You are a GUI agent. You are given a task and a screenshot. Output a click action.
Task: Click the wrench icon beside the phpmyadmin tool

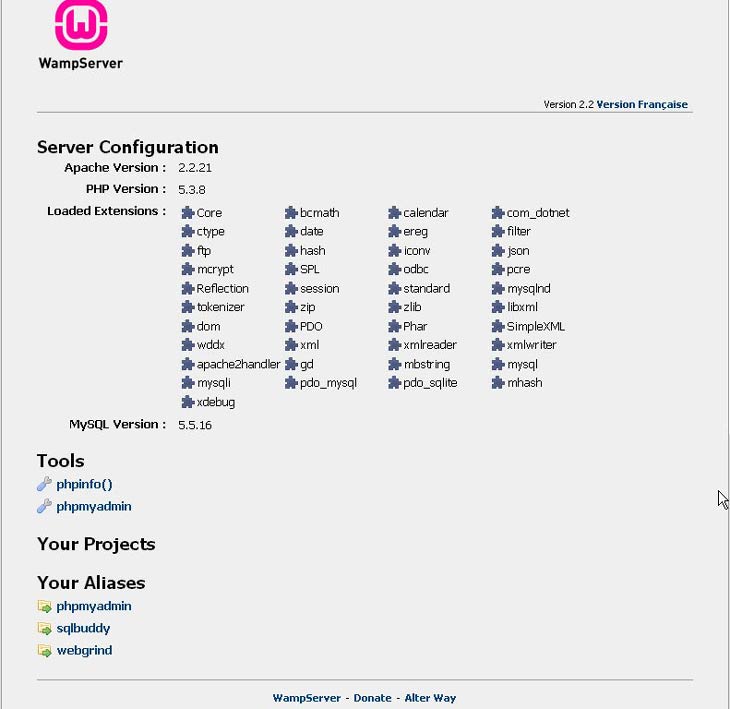(x=44, y=506)
